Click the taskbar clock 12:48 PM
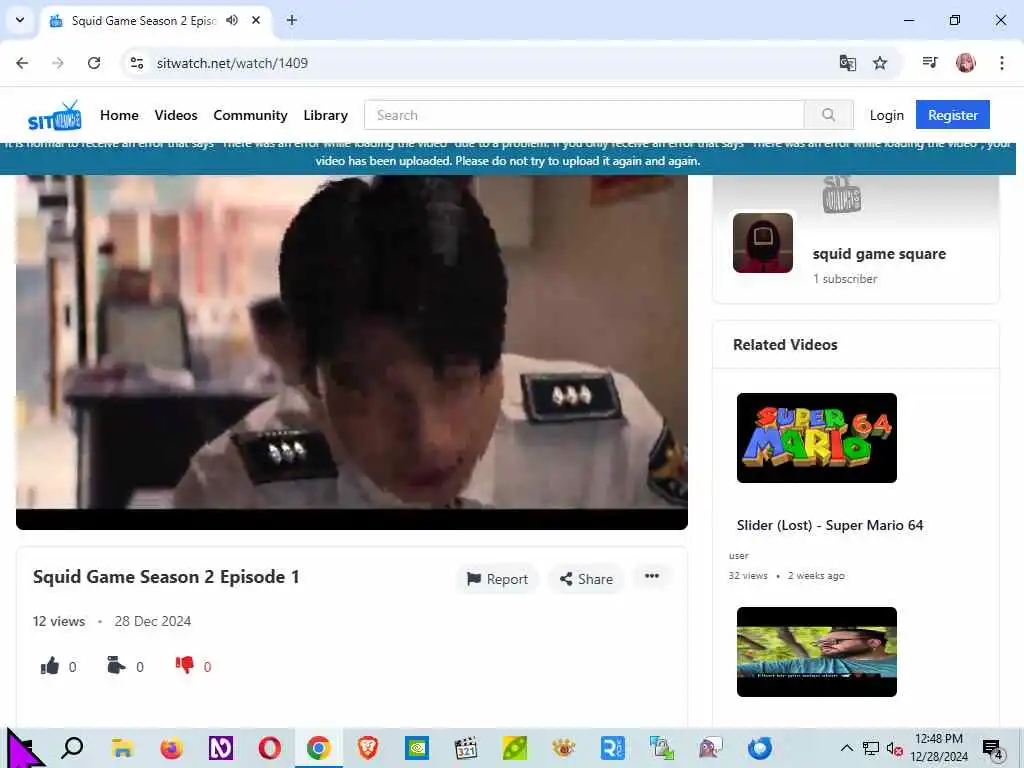This screenshot has height=768, width=1024. (x=938, y=739)
